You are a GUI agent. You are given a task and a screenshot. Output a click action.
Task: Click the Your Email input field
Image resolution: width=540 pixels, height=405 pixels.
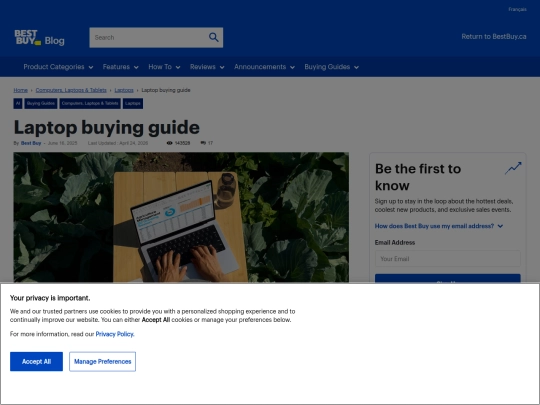[448, 259]
